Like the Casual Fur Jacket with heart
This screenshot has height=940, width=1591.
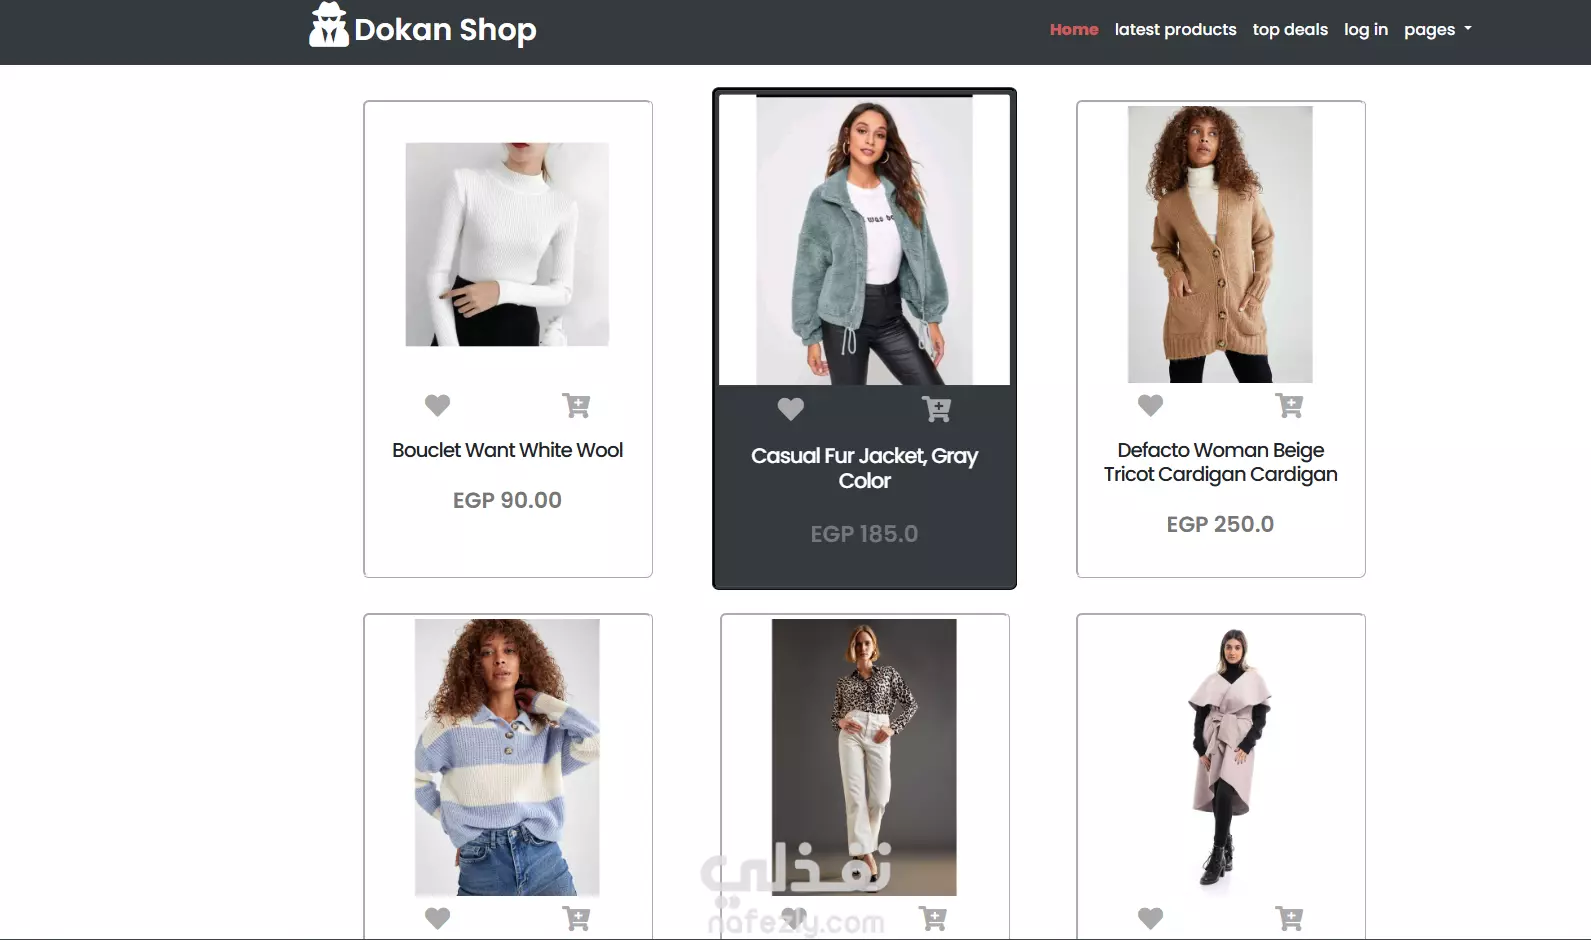791,409
